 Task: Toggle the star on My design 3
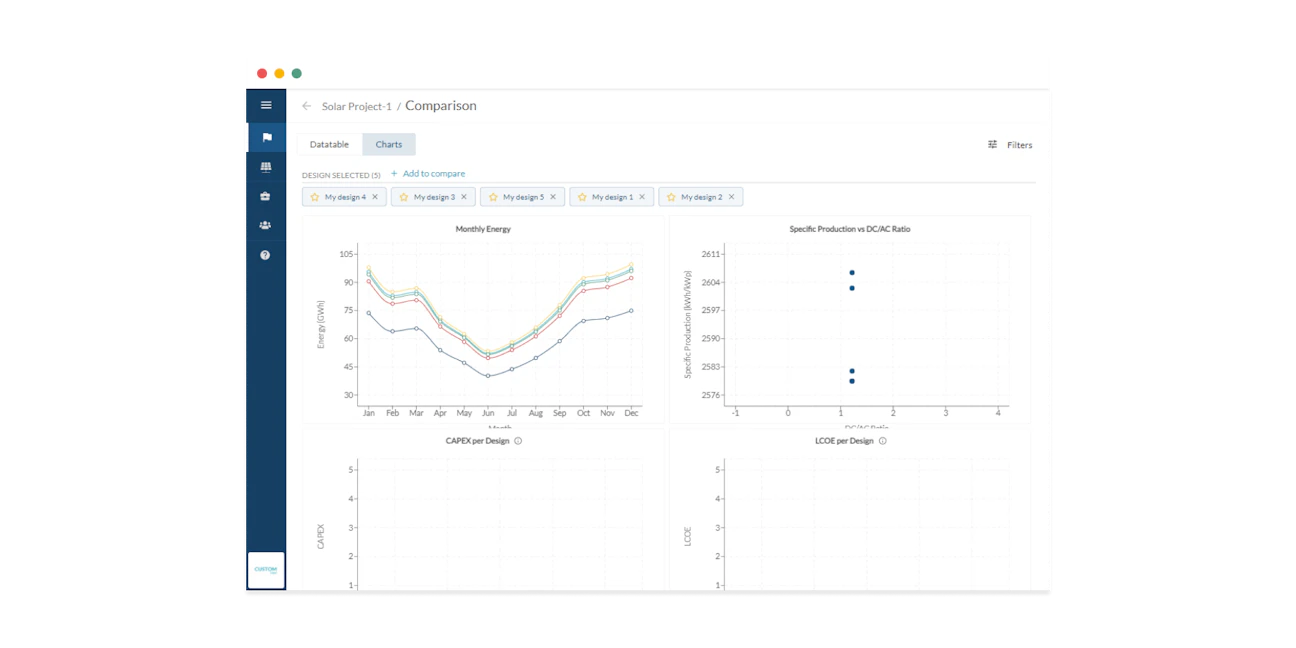[x=404, y=197]
